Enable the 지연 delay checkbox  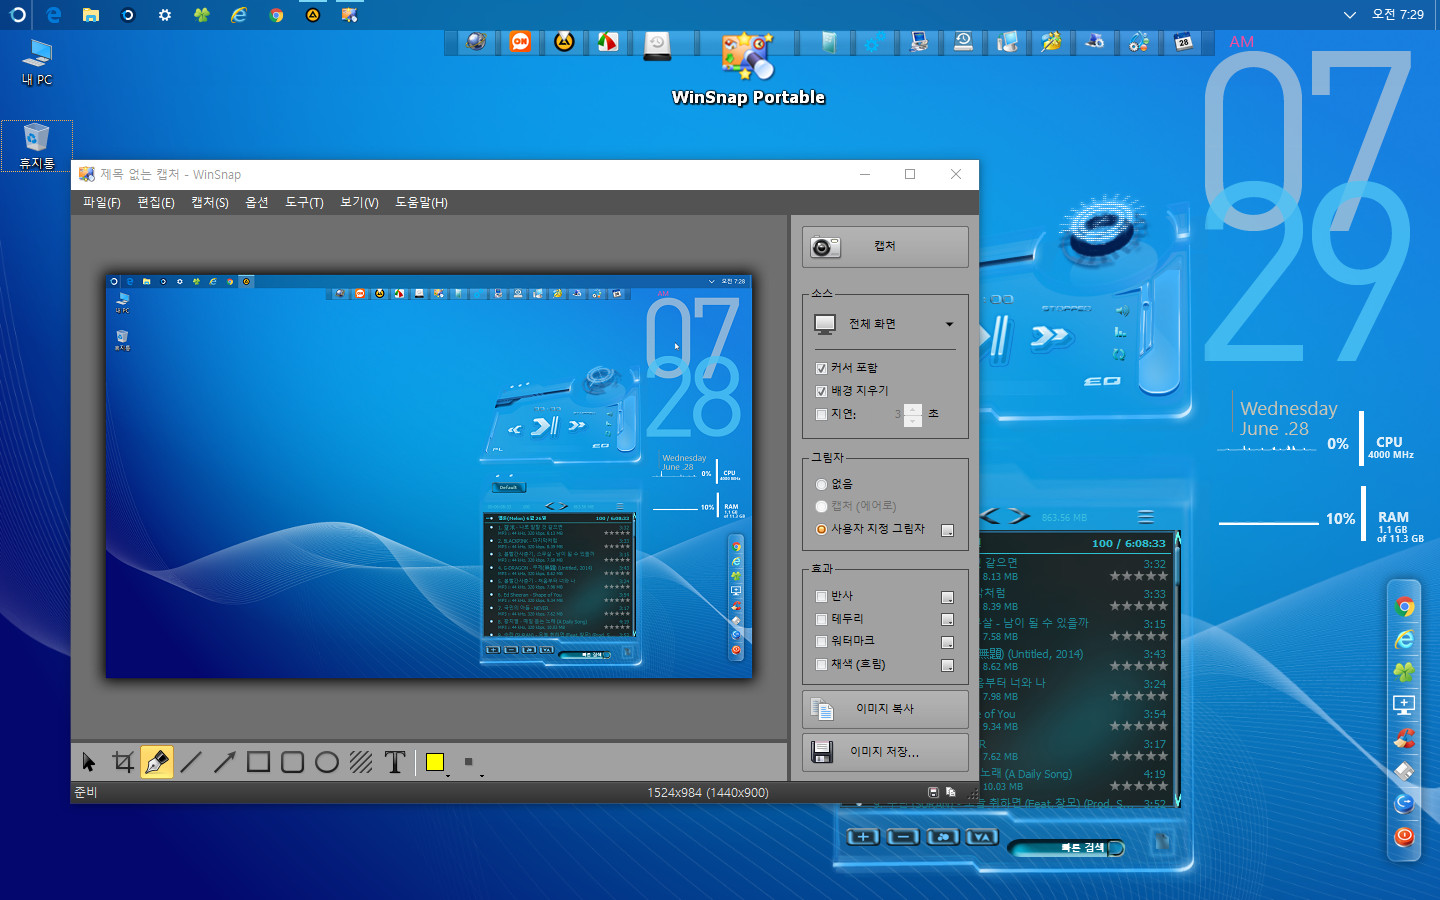click(821, 414)
